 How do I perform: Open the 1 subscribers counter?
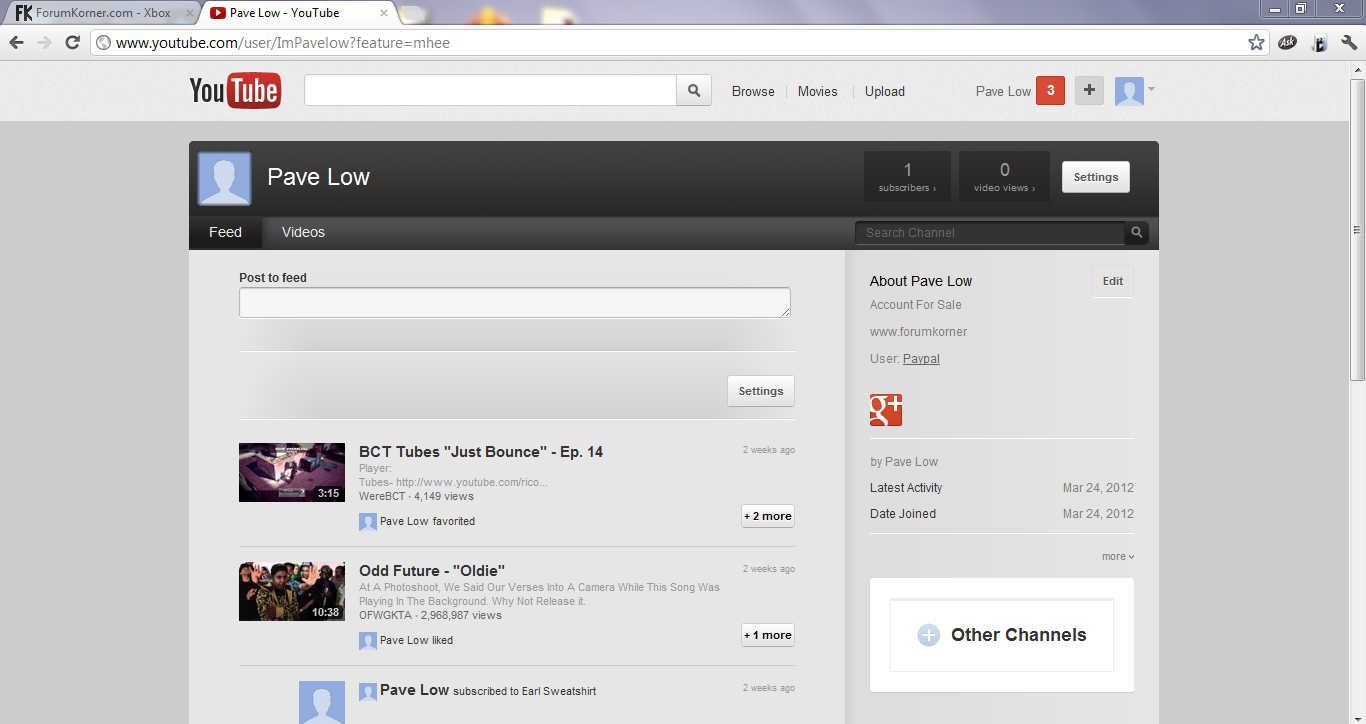tap(907, 177)
